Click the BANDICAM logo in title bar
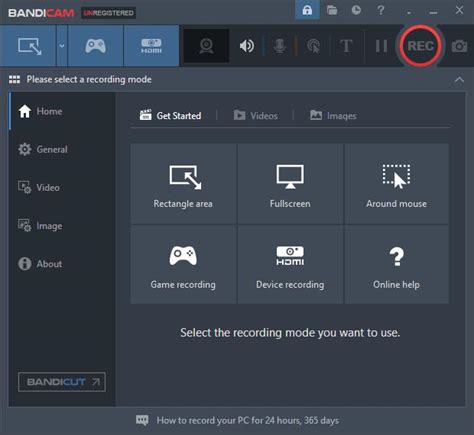The image size is (474, 435). [41, 13]
